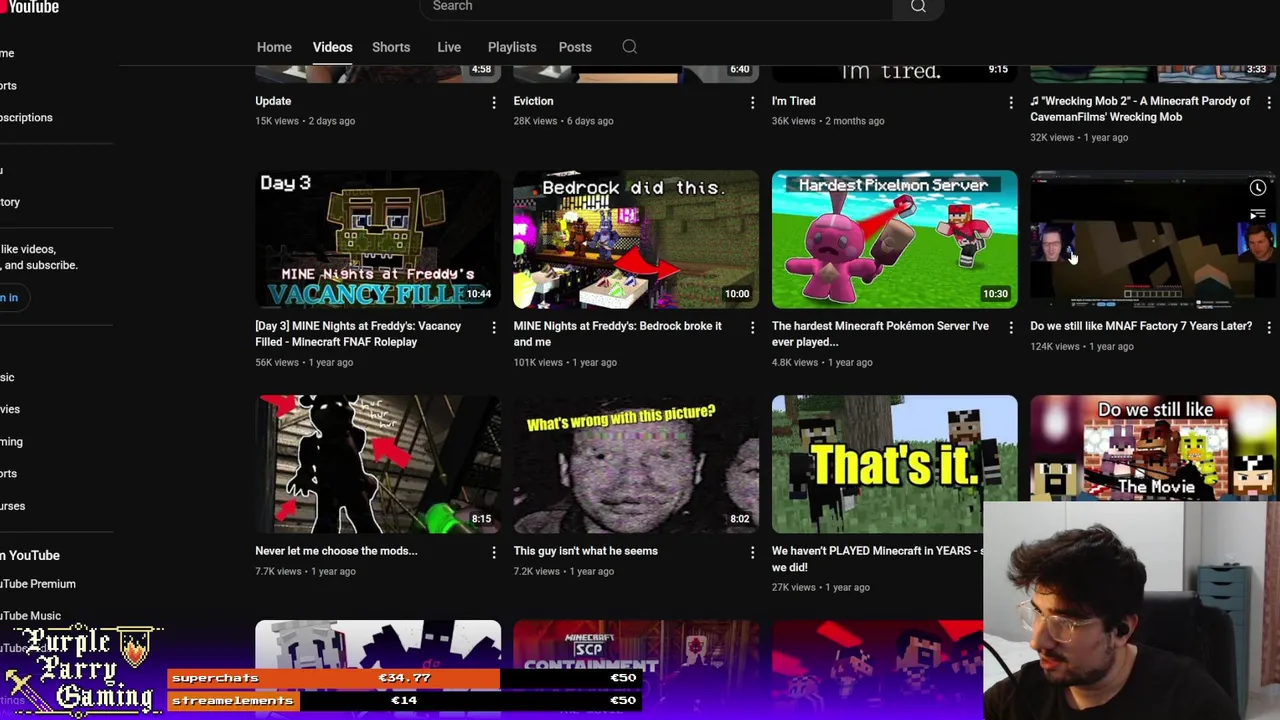Open the I'm Tired video title
This screenshot has height=720, width=1280.
pos(794,101)
